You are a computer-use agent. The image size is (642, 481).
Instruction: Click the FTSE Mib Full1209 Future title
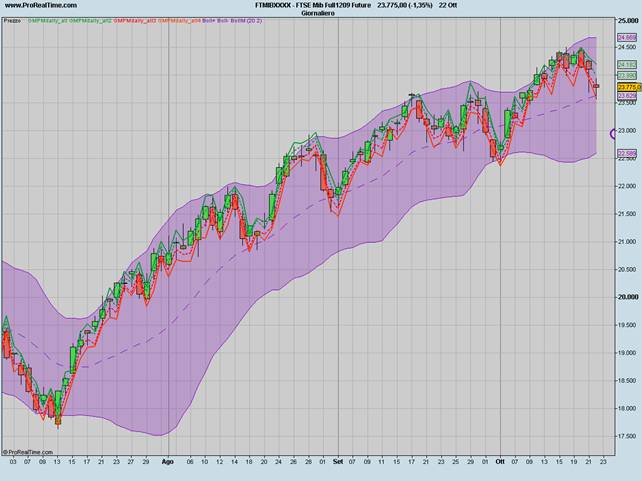[331, 5]
